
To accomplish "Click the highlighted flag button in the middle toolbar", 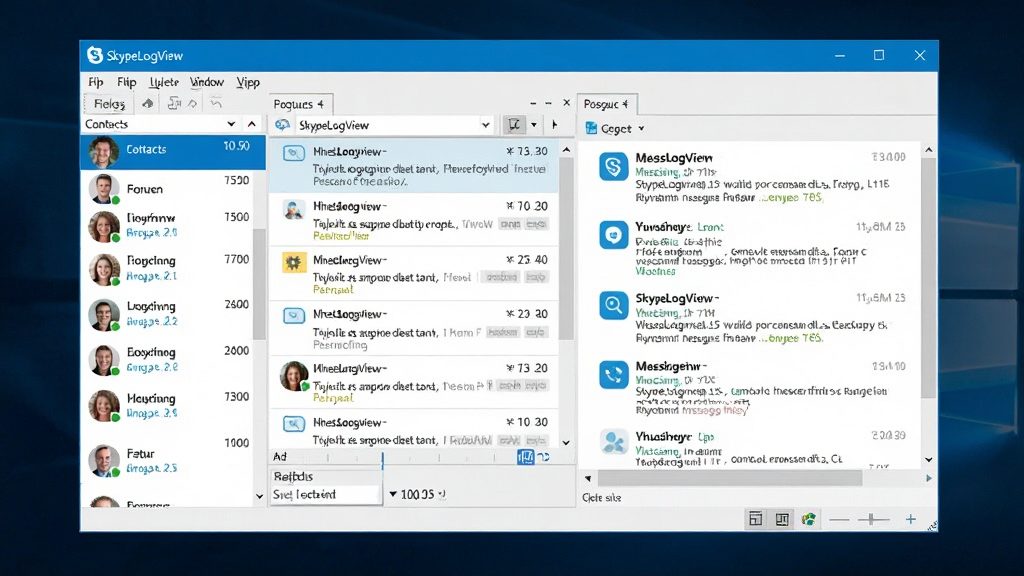I will (x=515, y=125).
